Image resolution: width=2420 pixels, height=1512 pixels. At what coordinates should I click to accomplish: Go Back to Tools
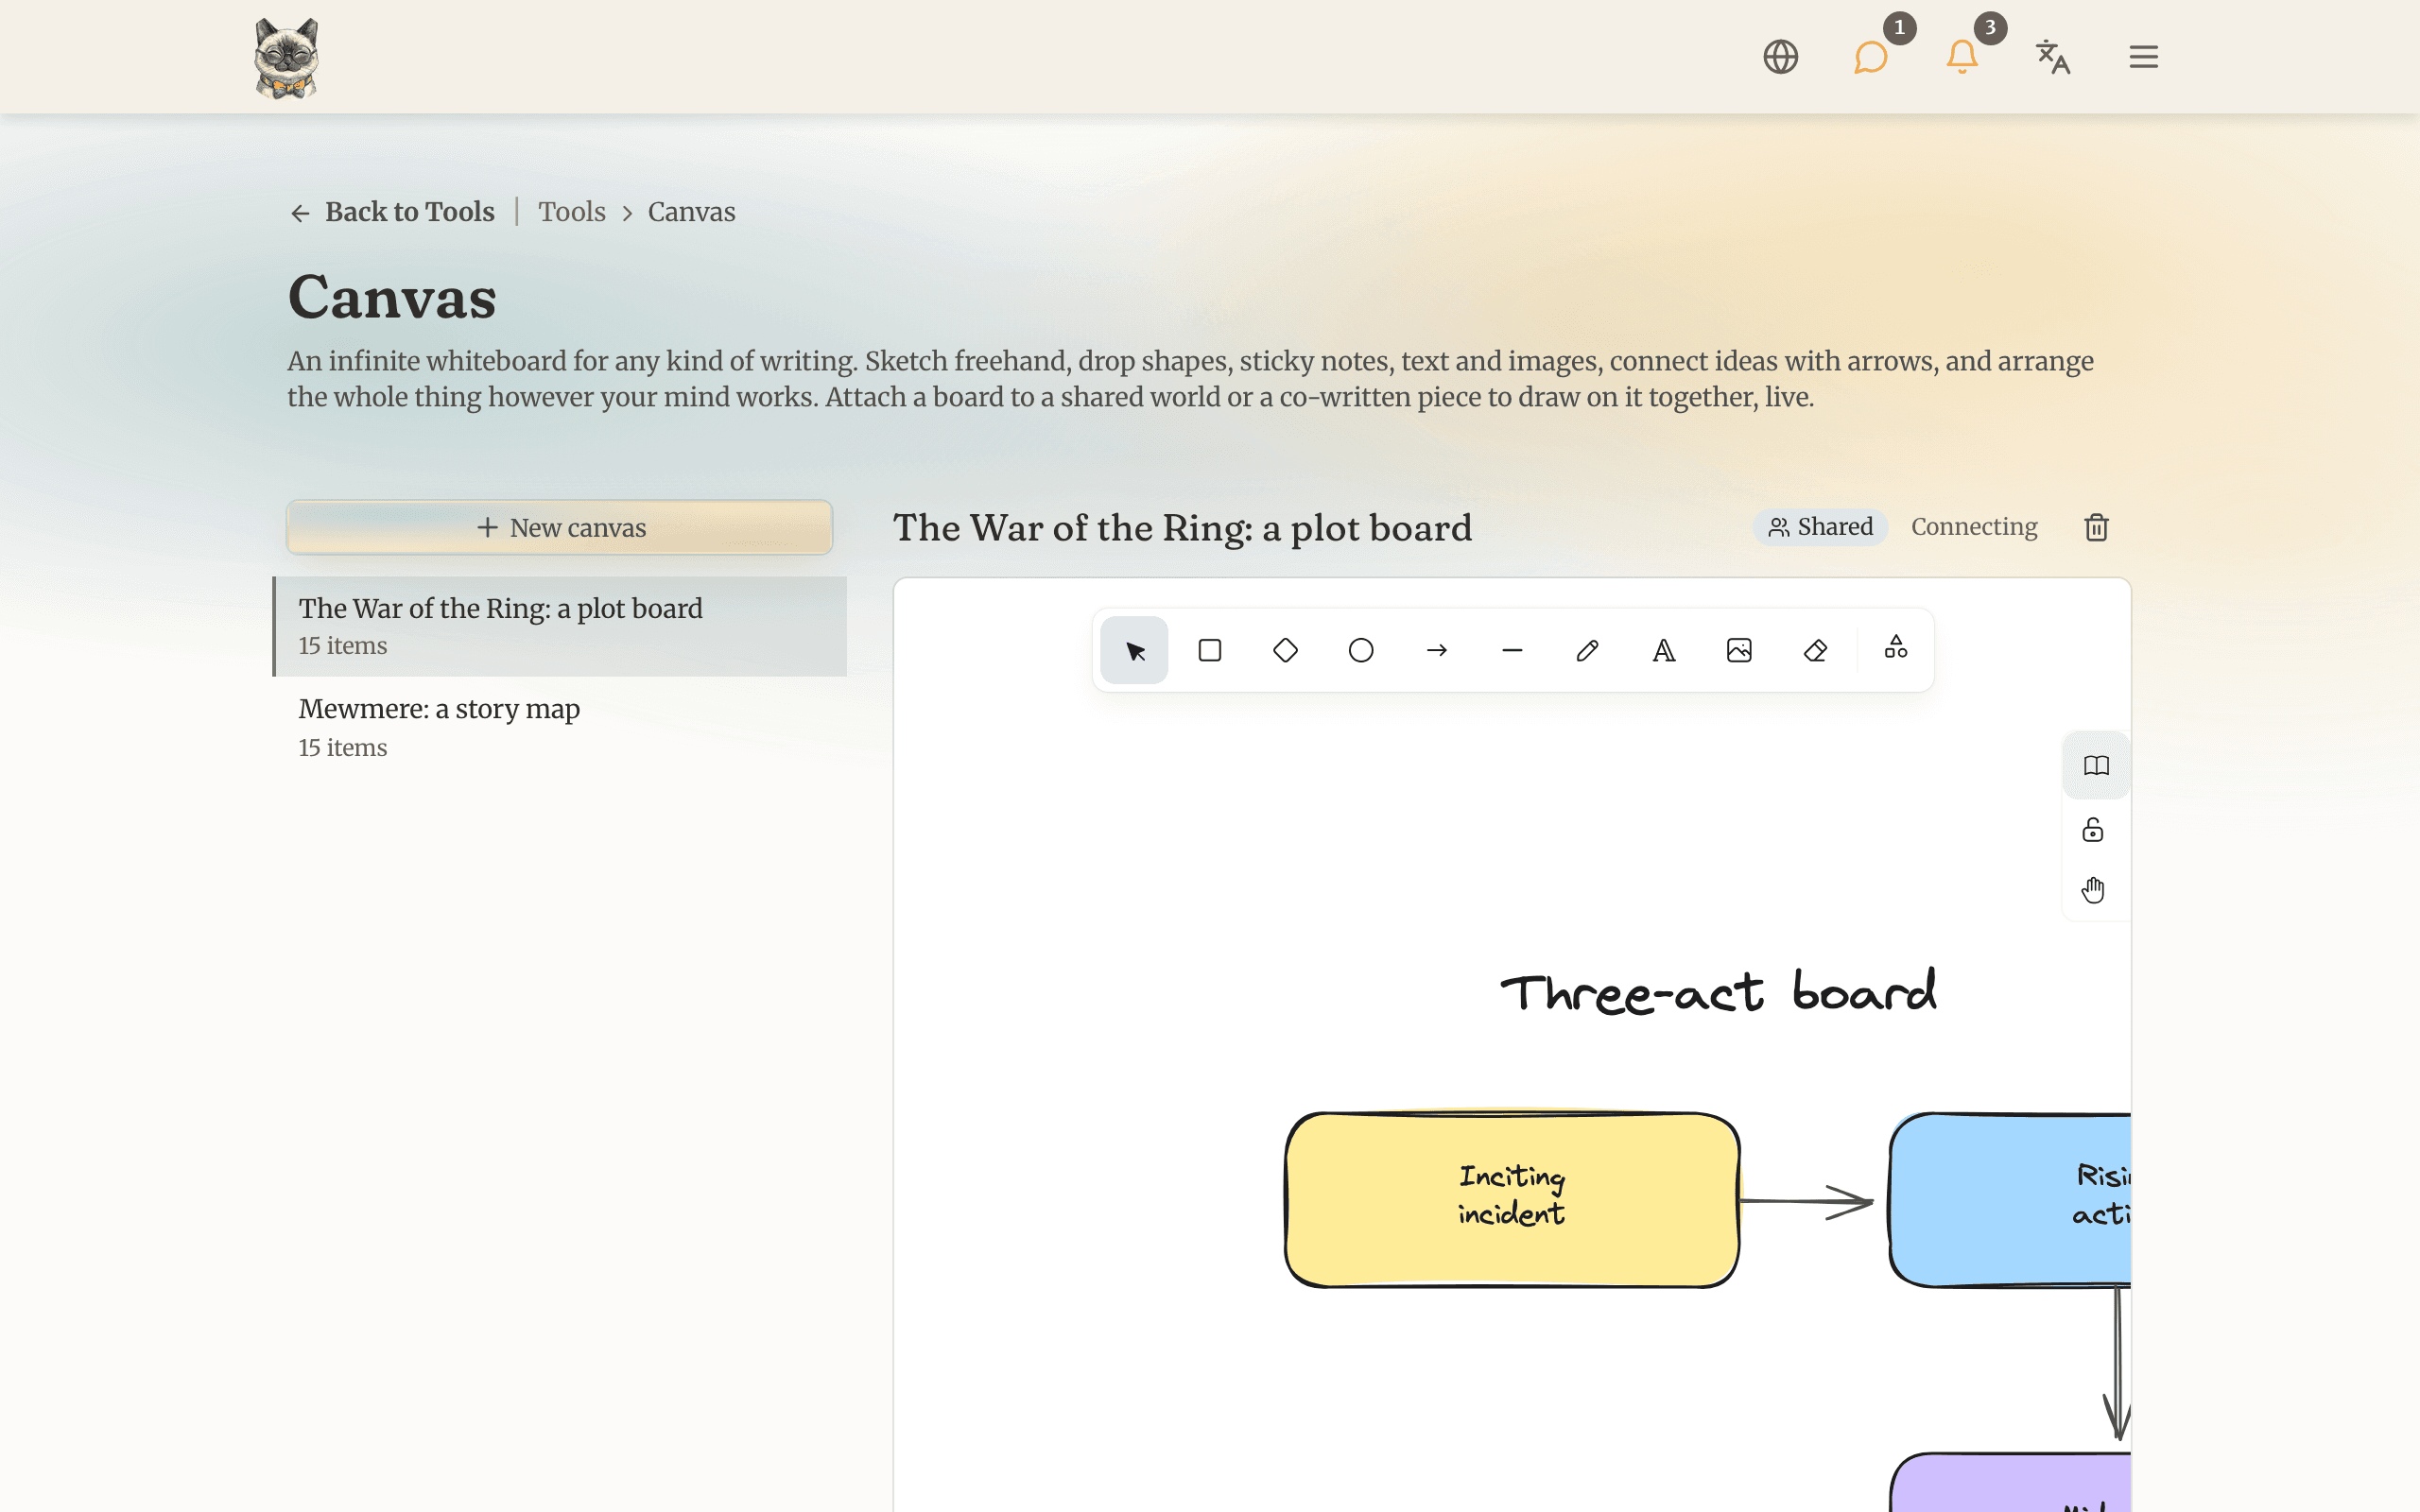point(392,212)
